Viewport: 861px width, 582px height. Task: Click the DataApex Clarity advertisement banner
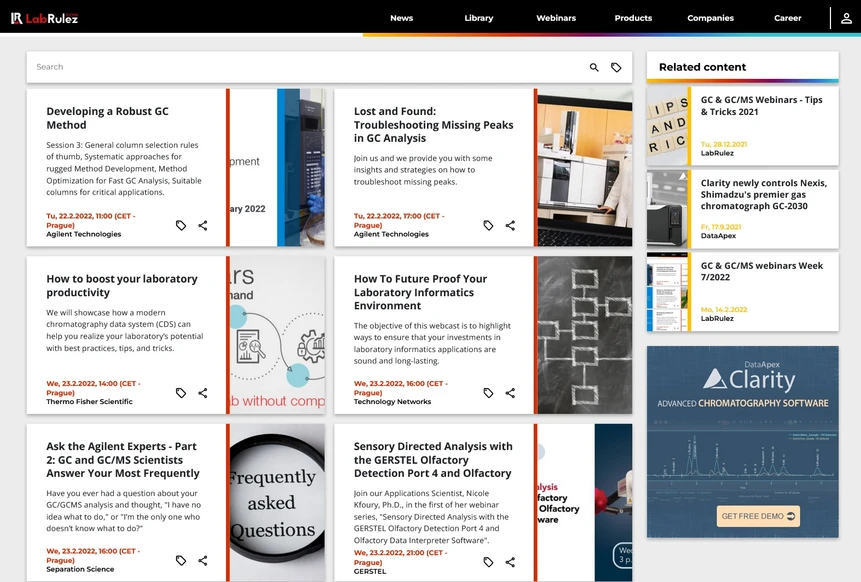coord(742,441)
